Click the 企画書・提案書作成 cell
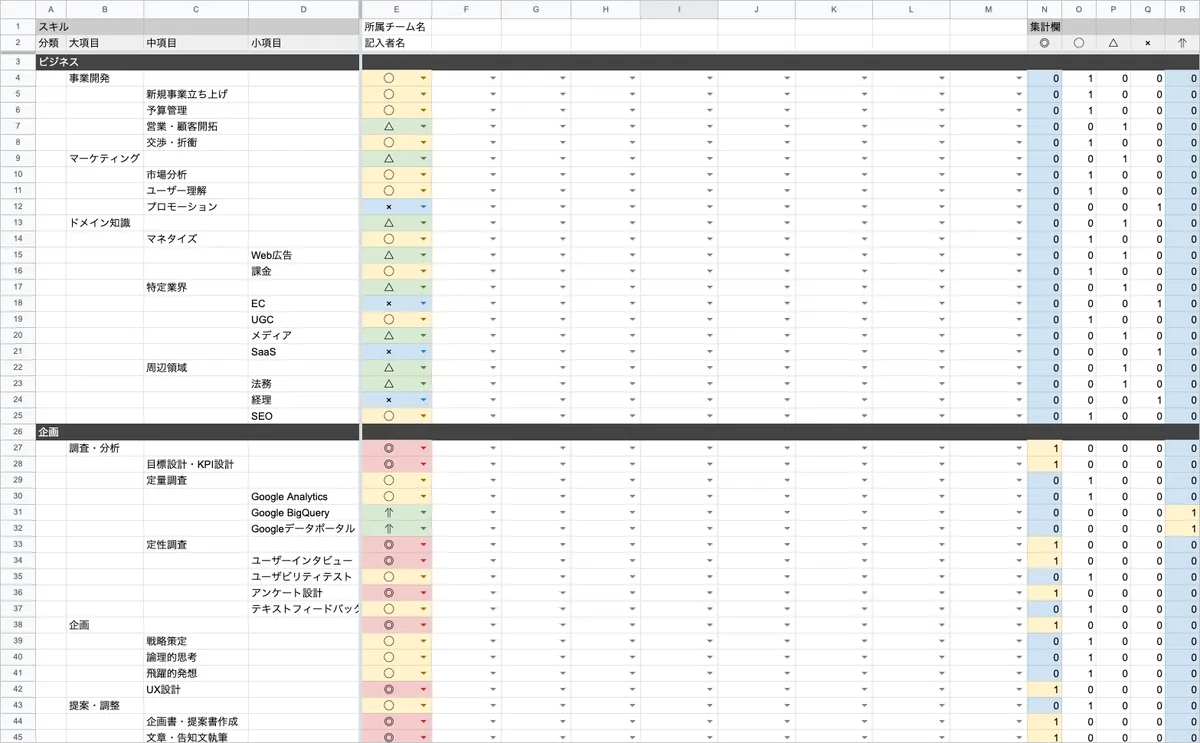 (x=196, y=722)
